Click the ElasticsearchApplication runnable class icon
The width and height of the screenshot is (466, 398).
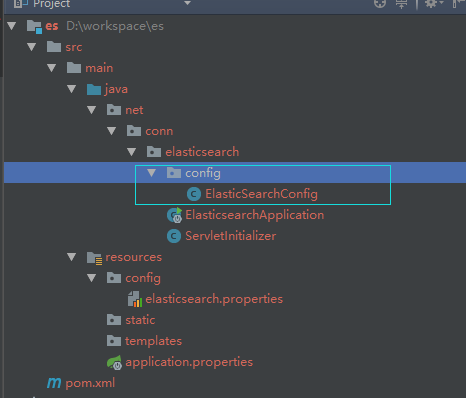174,215
